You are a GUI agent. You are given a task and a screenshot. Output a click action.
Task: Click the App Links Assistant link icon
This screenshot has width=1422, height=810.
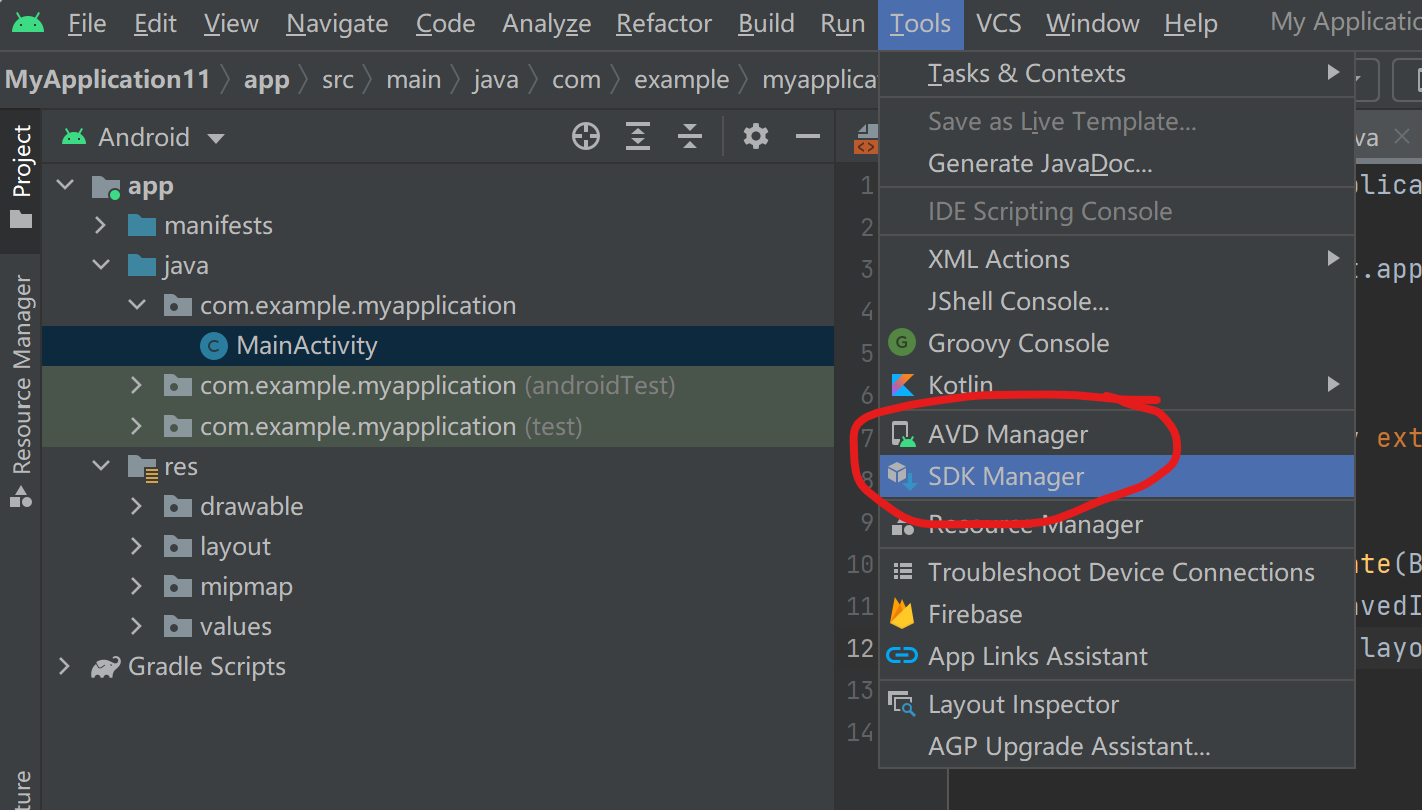pos(902,656)
